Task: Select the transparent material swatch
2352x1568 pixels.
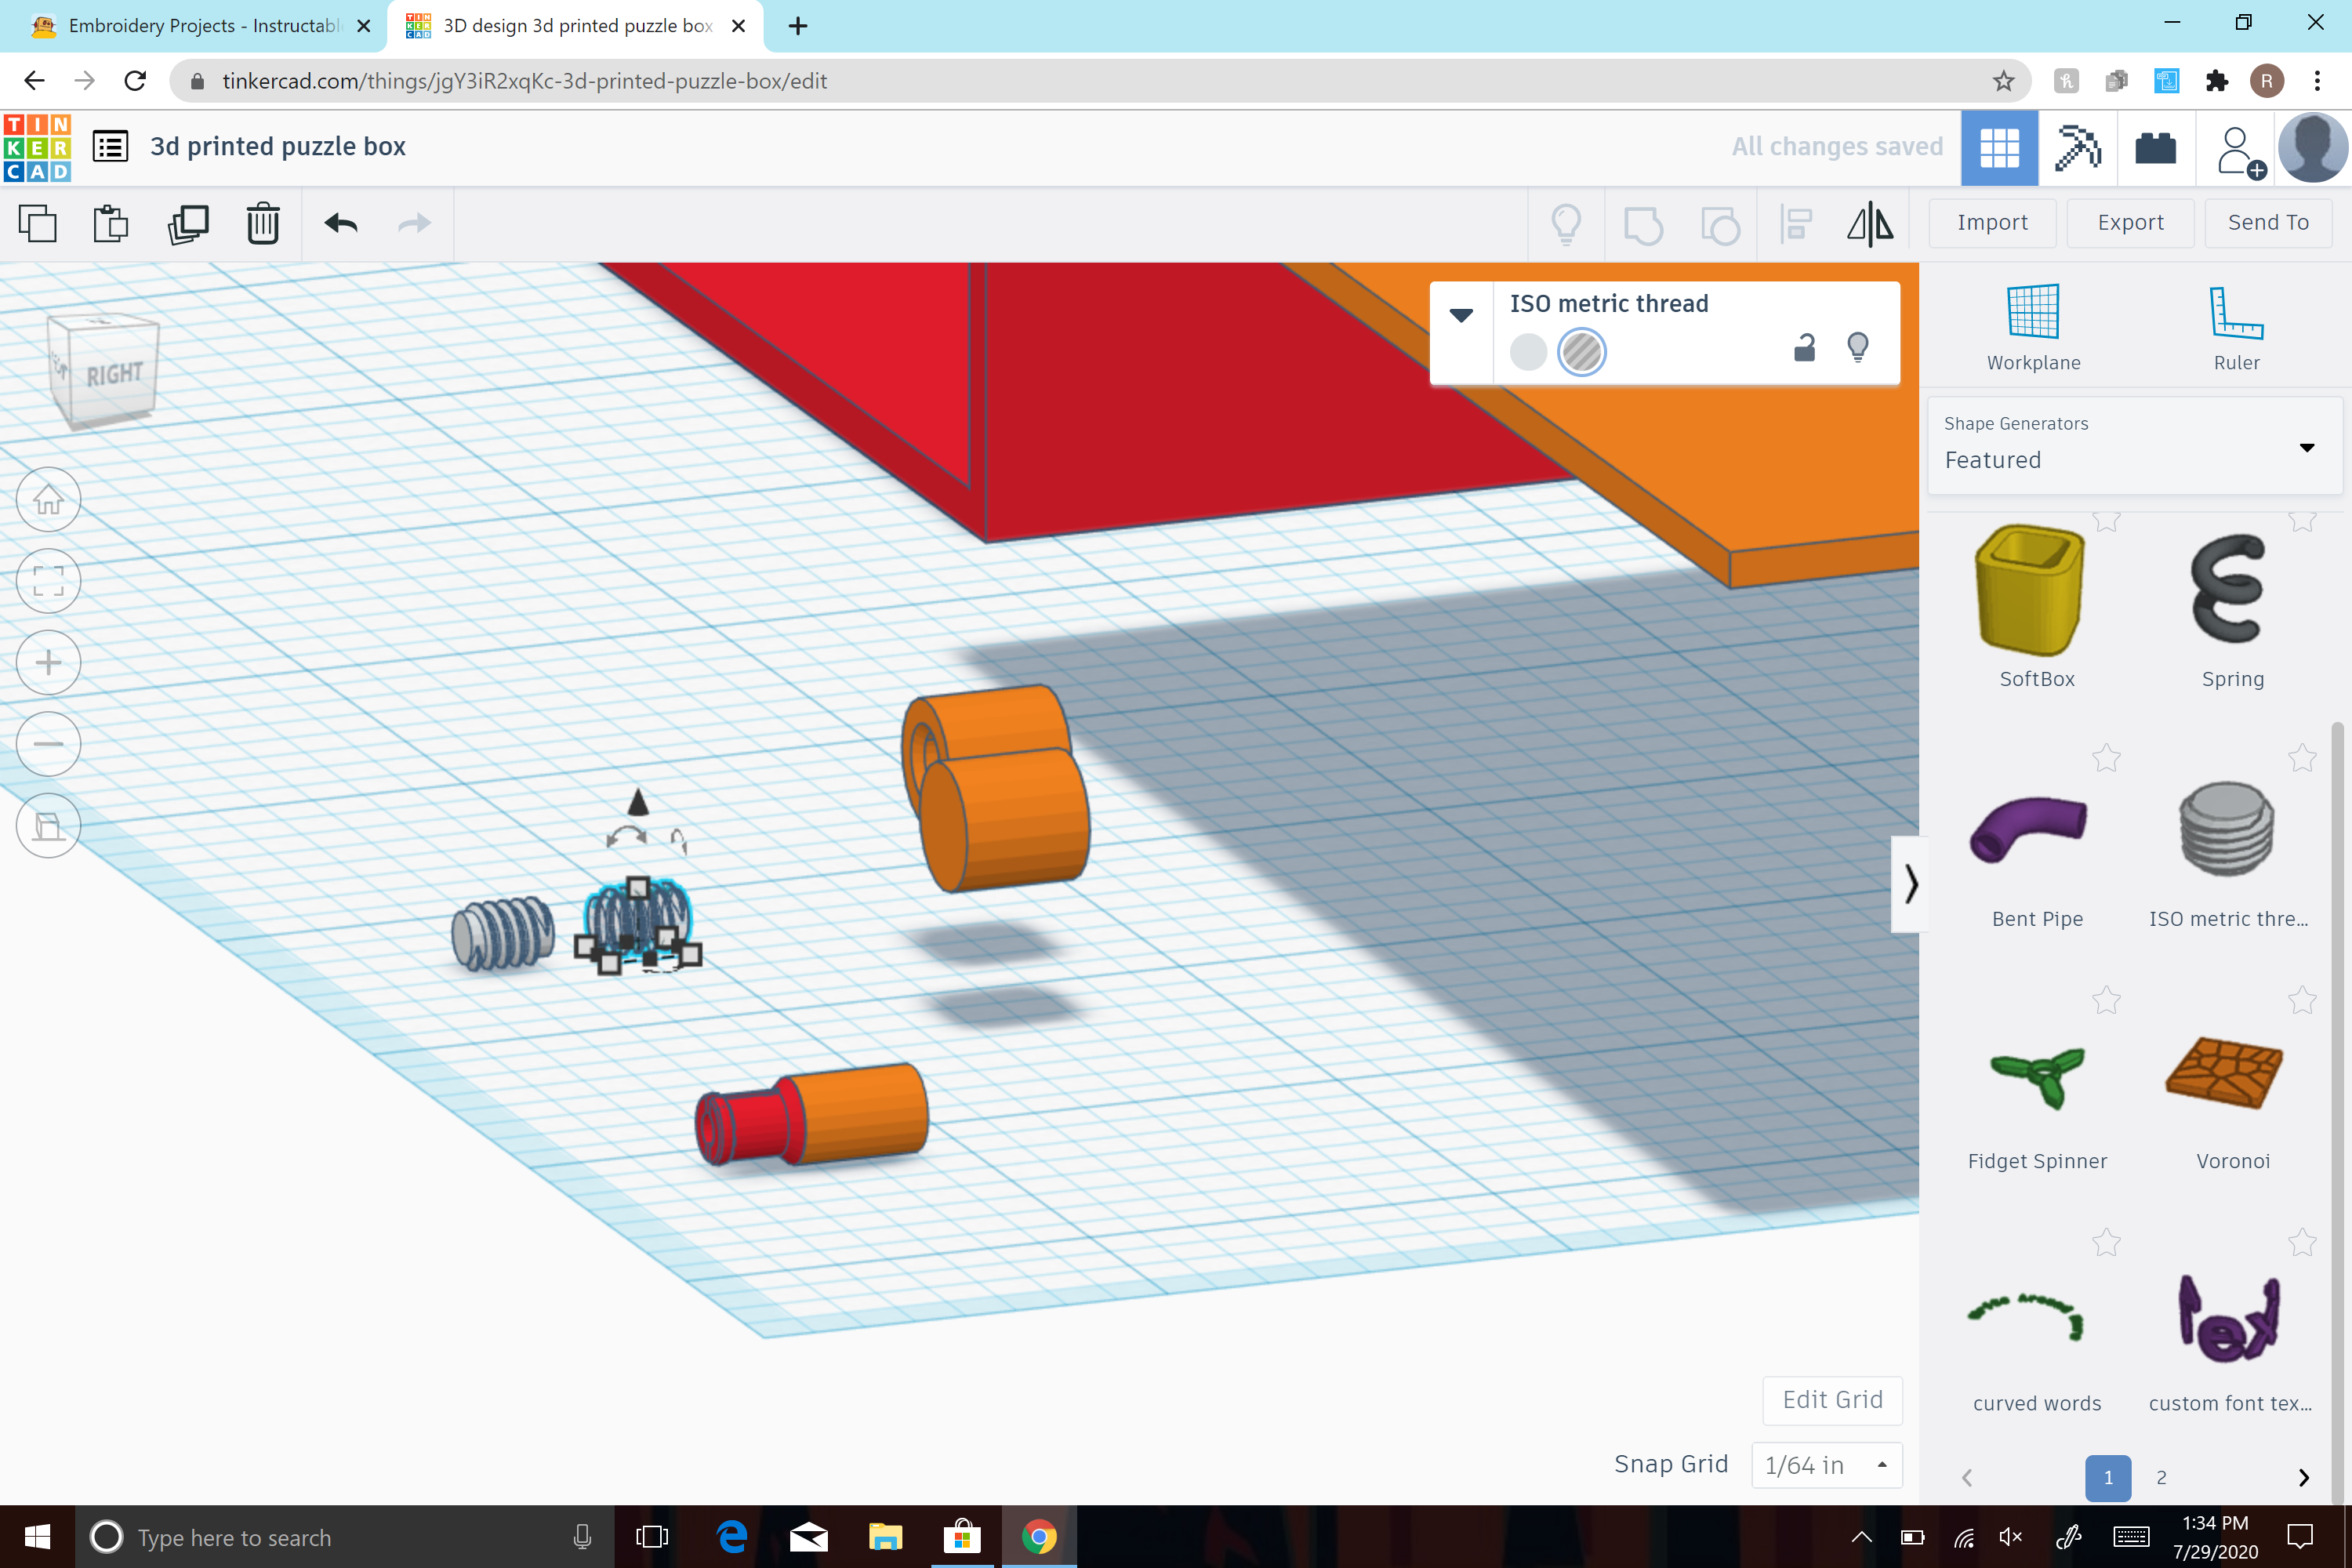Action: (1582, 352)
